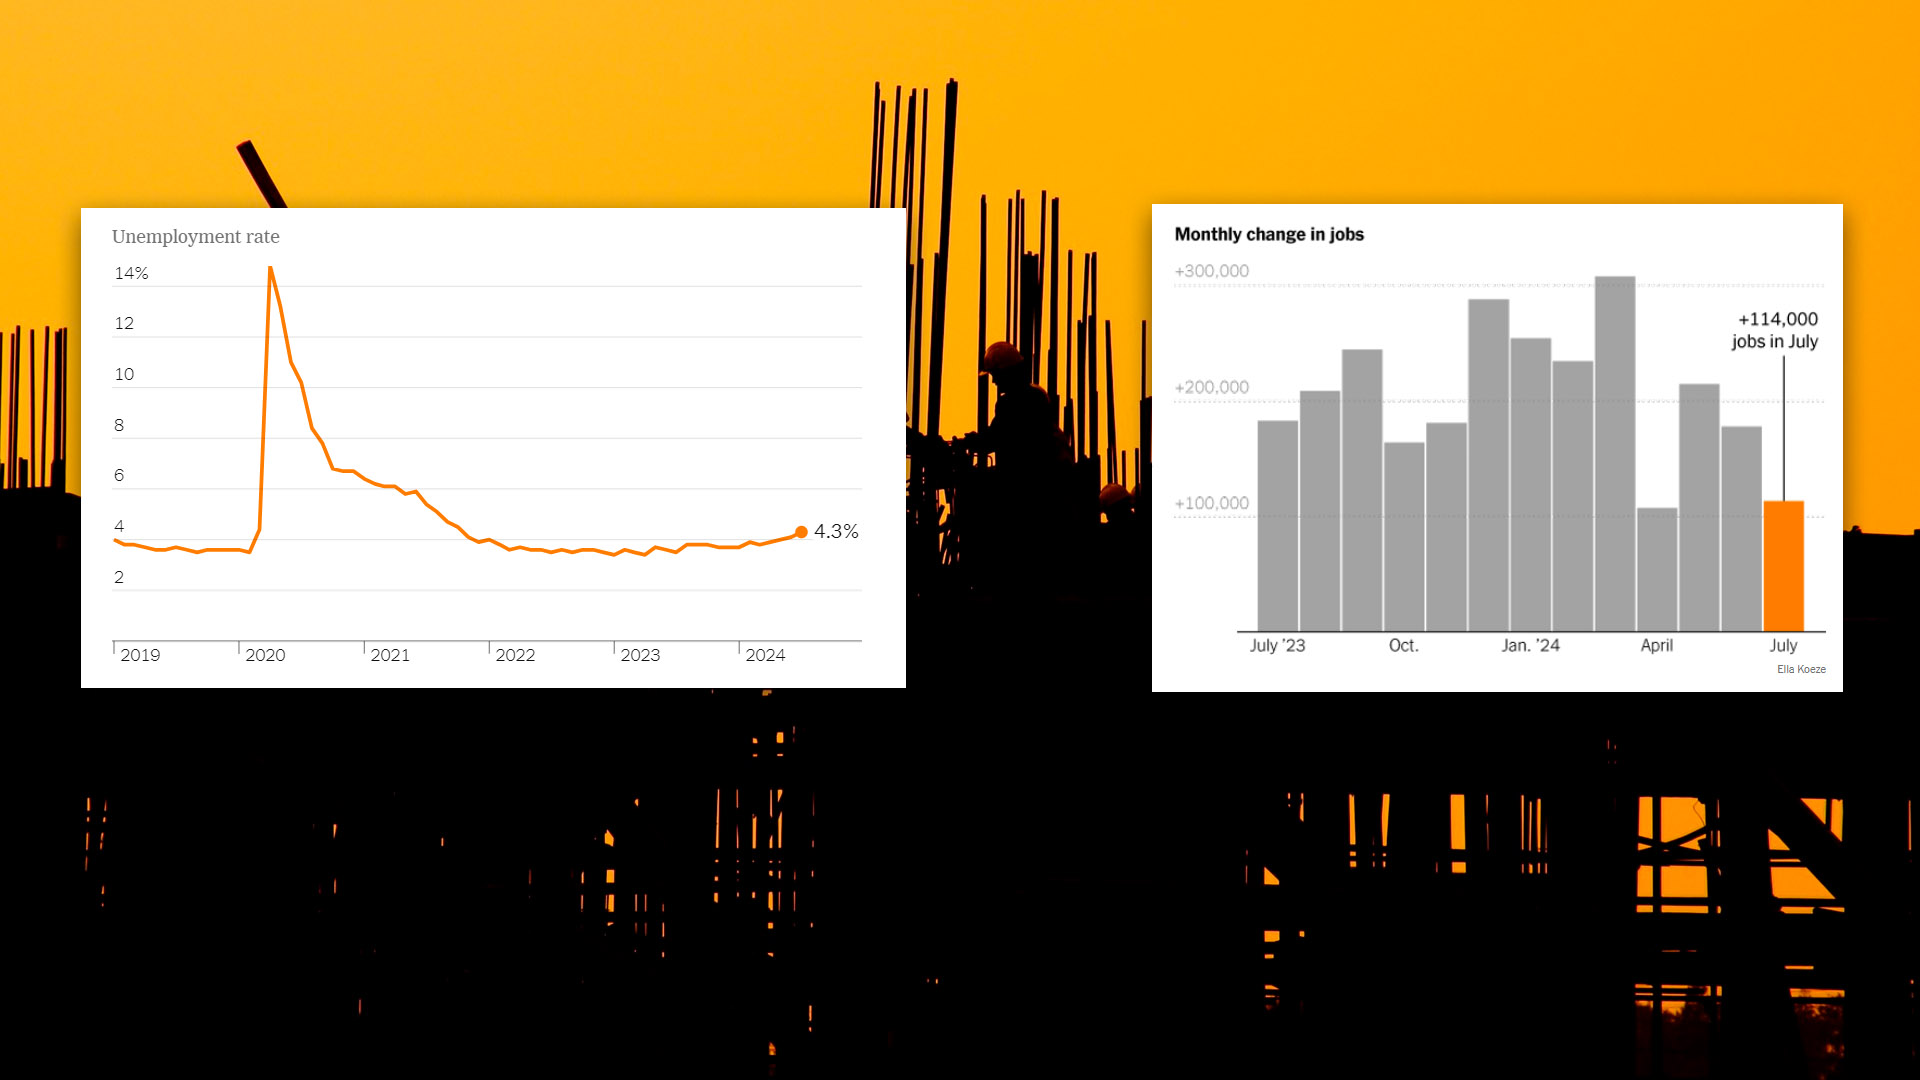Screen dimensions: 1920x1080
Task: Click the '14%' y-axis label
Action: (131, 274)
